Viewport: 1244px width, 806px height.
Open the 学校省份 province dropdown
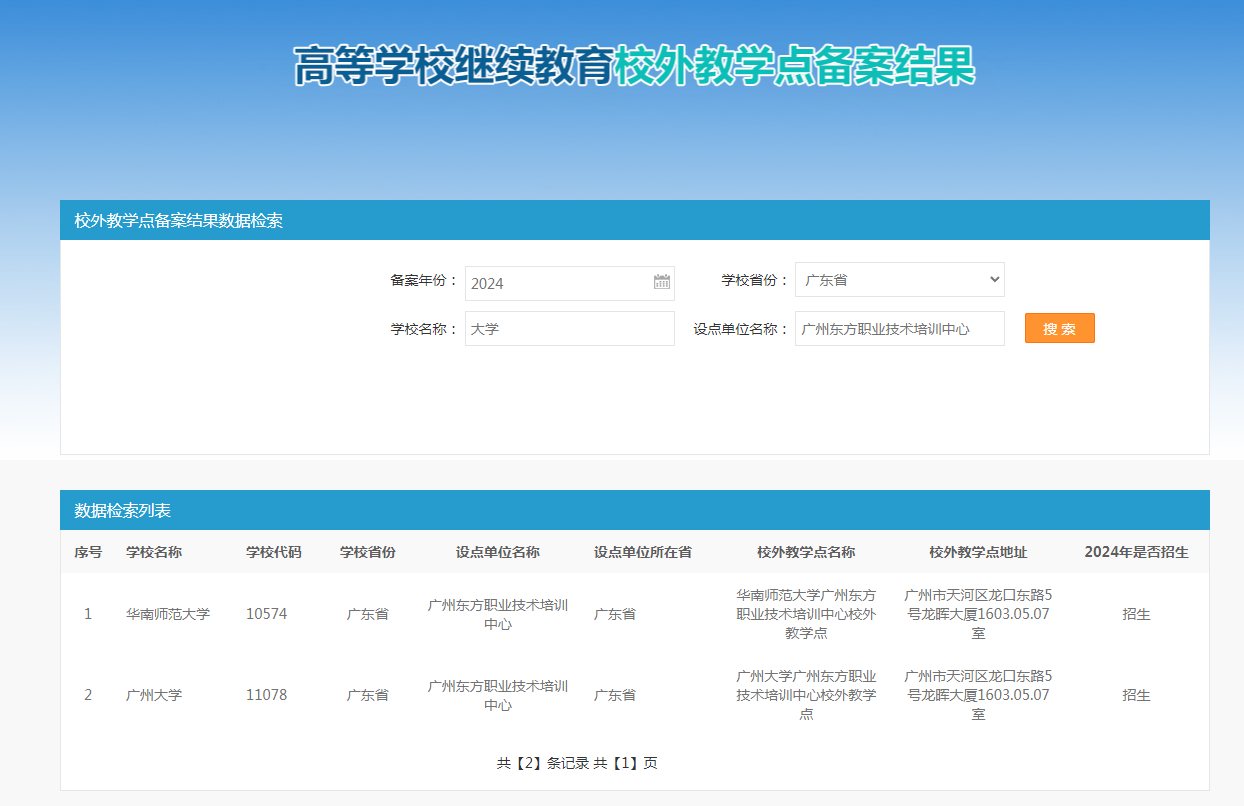899,280
